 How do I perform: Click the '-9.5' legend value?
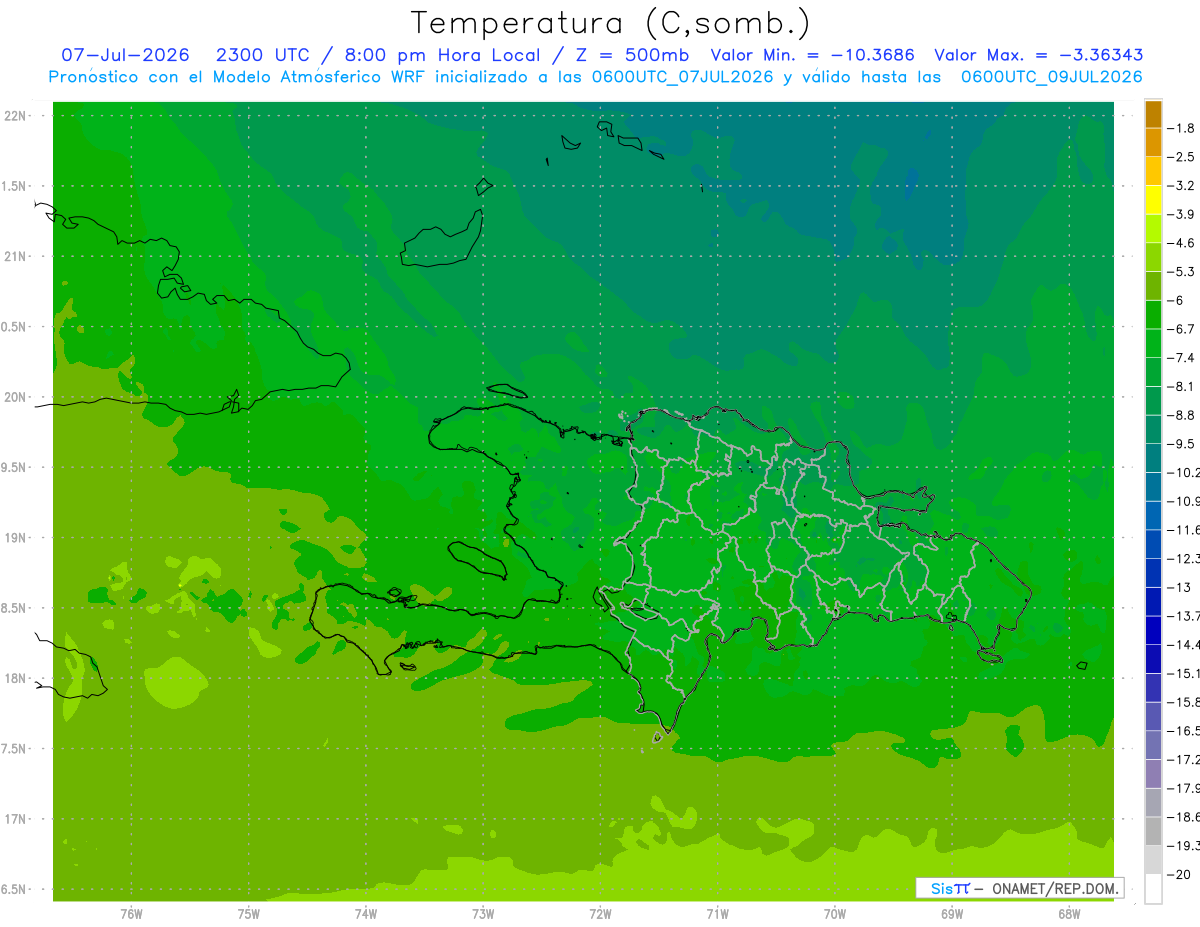point(1182,444)
